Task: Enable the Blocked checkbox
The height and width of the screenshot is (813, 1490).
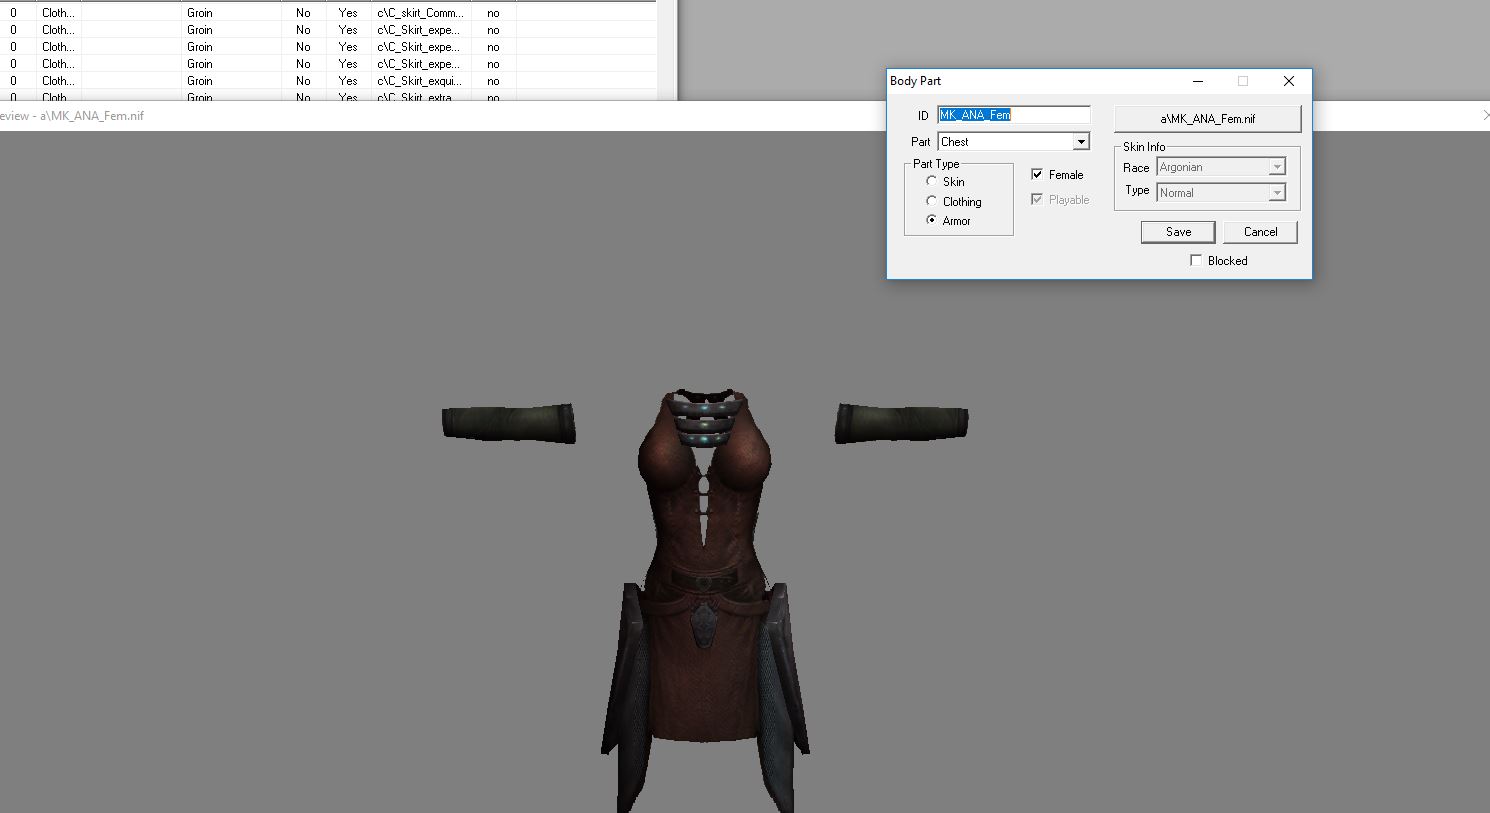Action: (1196, 260)
